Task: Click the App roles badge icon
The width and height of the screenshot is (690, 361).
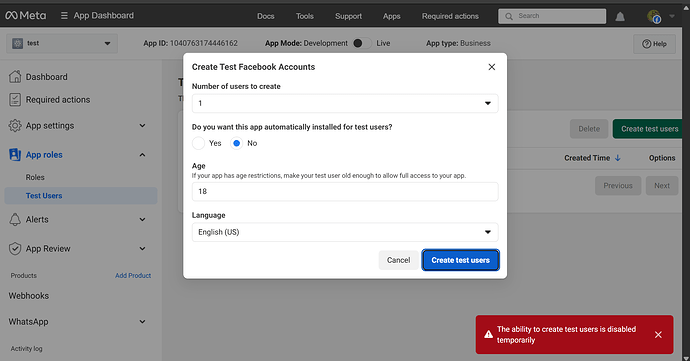Action: click(15, 155)
